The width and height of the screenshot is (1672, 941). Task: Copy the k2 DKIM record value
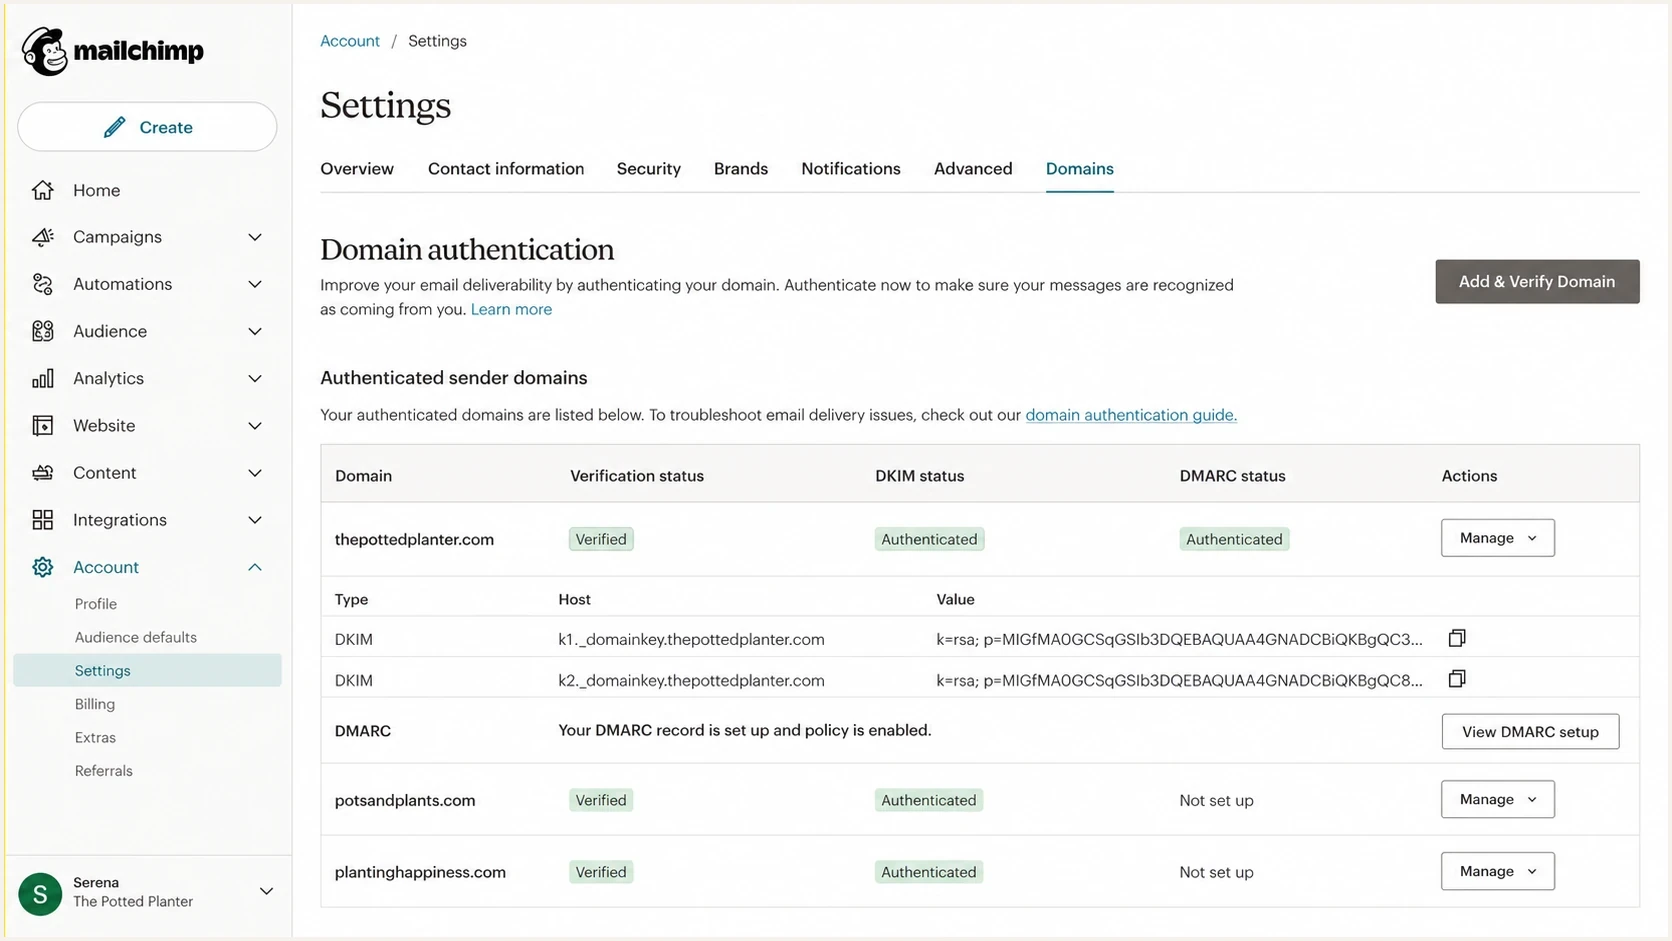[x=1457, y=679]
